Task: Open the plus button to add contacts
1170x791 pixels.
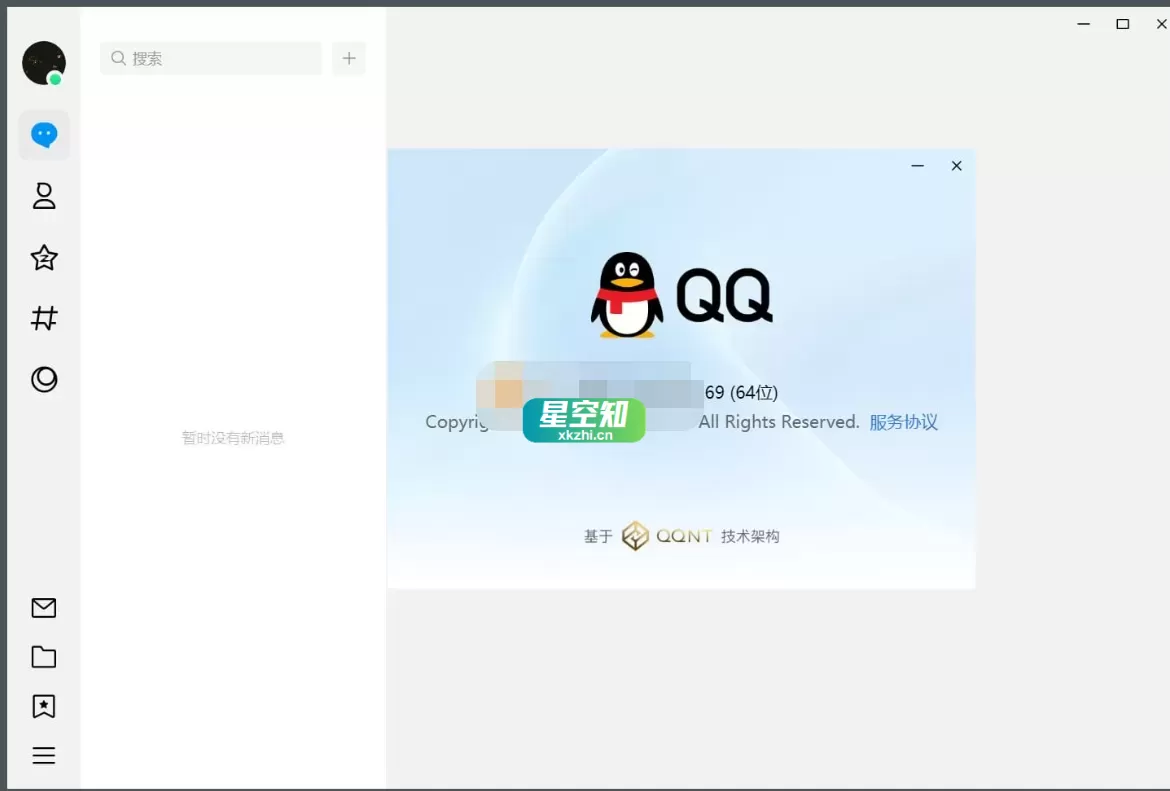Action: tap(348, 58)
